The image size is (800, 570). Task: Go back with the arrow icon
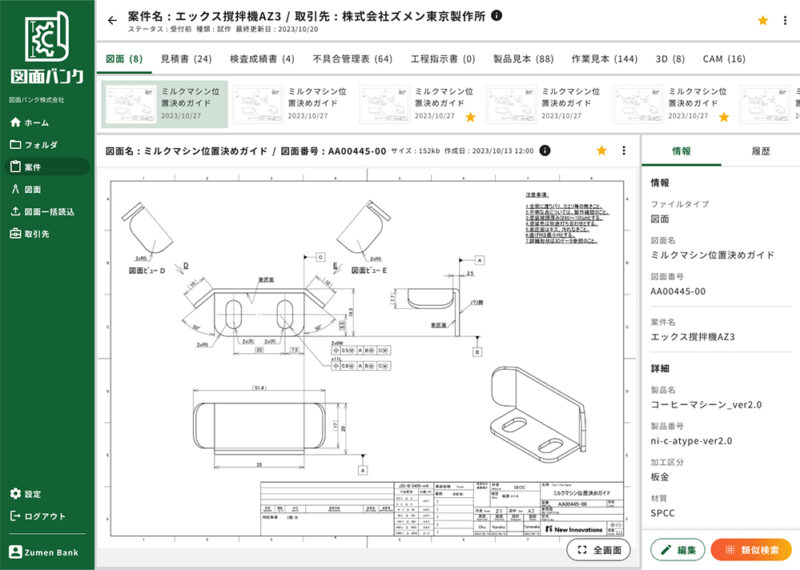112,20
